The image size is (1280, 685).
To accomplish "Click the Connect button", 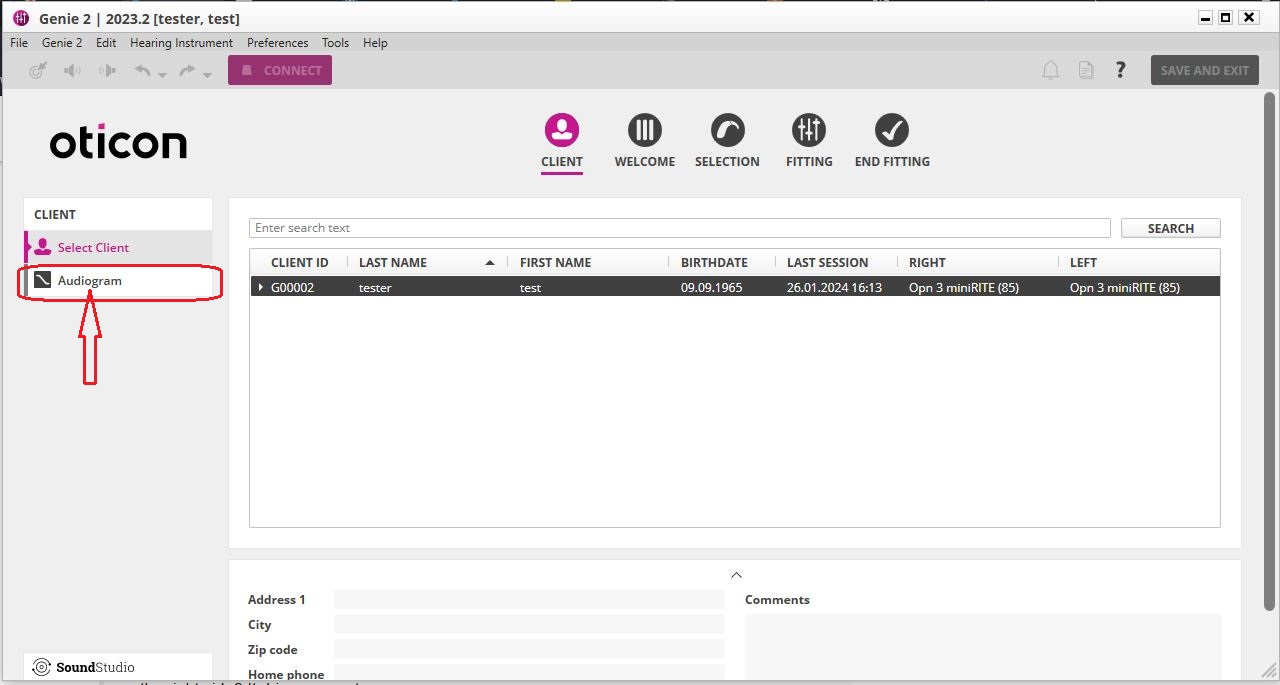I will 280,70.
